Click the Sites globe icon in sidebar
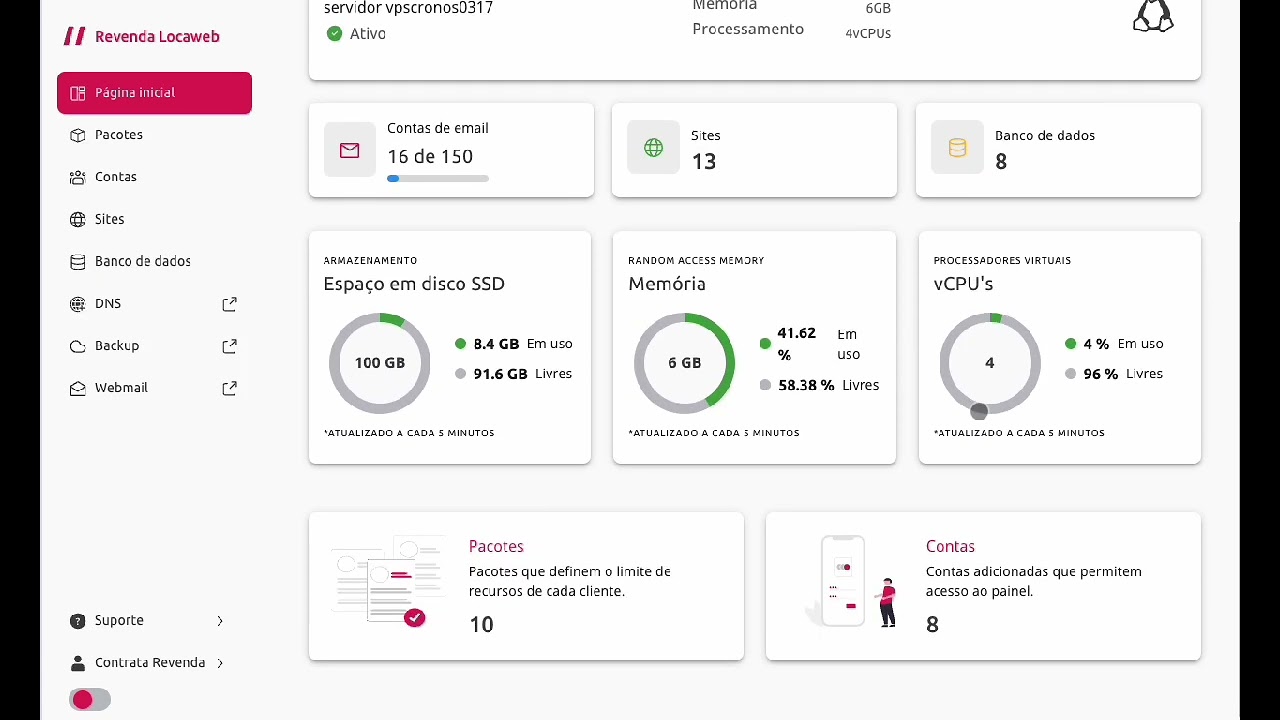This screenshot has width=1280, height=720. [x=77, y=219]
